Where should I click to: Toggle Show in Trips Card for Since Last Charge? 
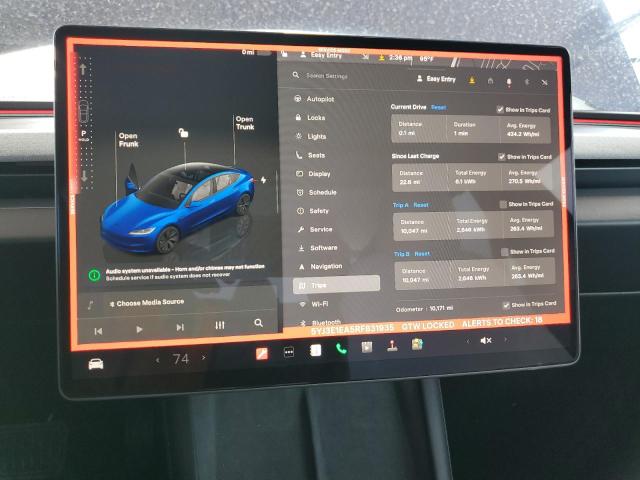tap(501, 157)
